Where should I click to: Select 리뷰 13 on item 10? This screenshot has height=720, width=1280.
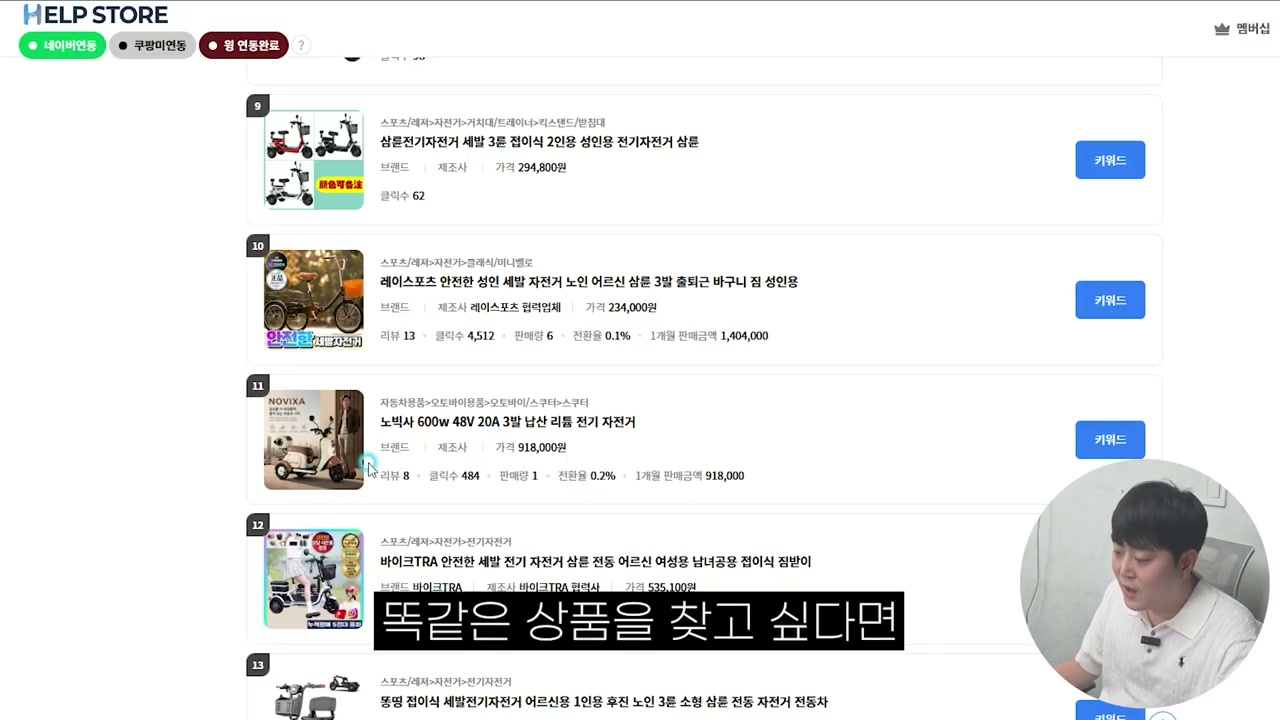click(x=397, y=336)
